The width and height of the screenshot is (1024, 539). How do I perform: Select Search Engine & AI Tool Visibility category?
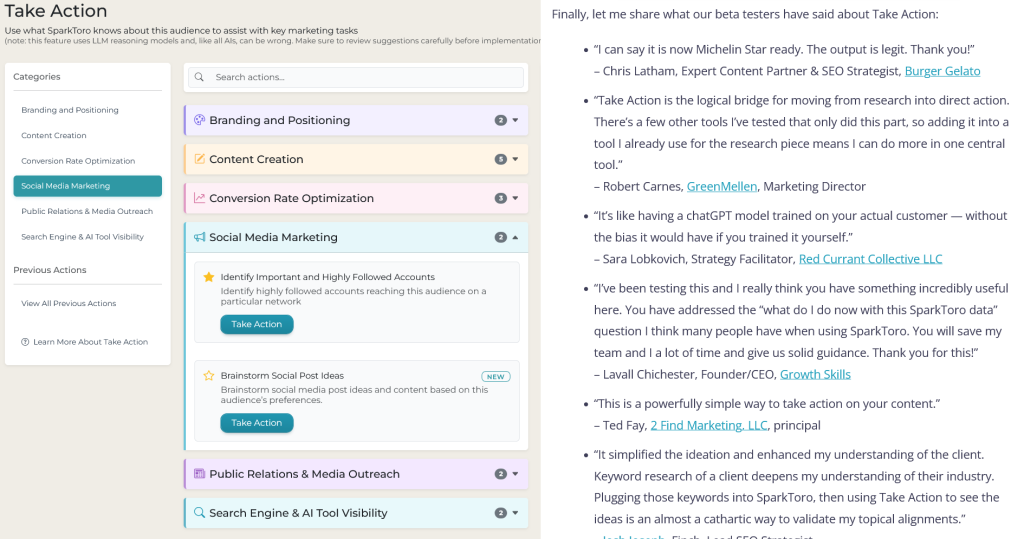pyautogui.click(x=82, y=237)
